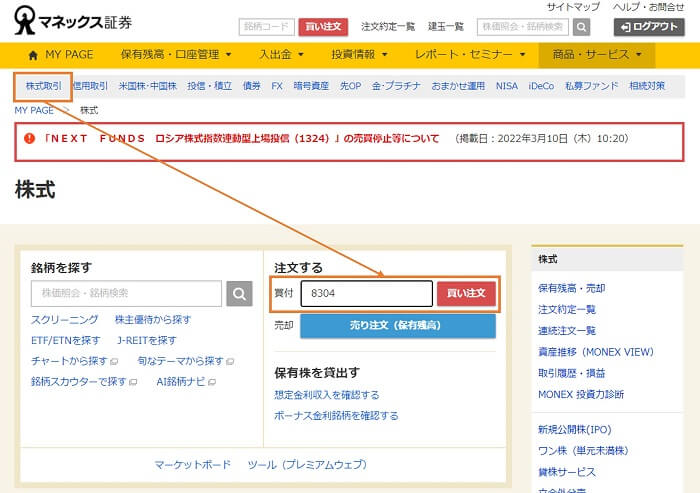The width and height of the screenshot is (700, 493).
Task: Select the 債券 tab
Action: tap(252, 86)
